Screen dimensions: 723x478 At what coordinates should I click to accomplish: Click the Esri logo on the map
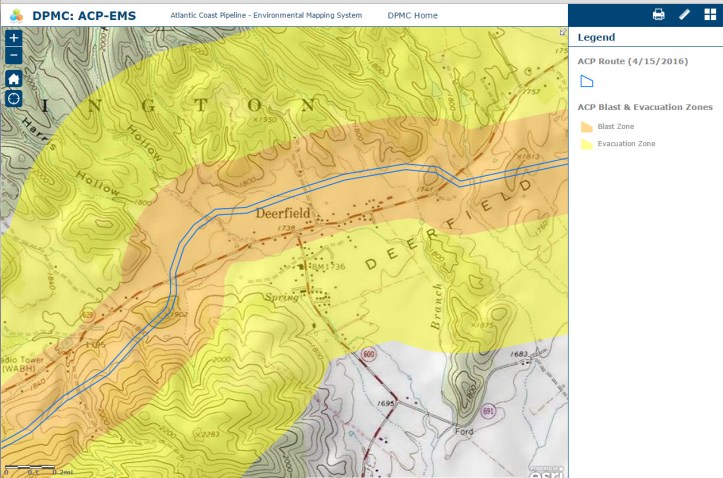(x=546, y=470)
